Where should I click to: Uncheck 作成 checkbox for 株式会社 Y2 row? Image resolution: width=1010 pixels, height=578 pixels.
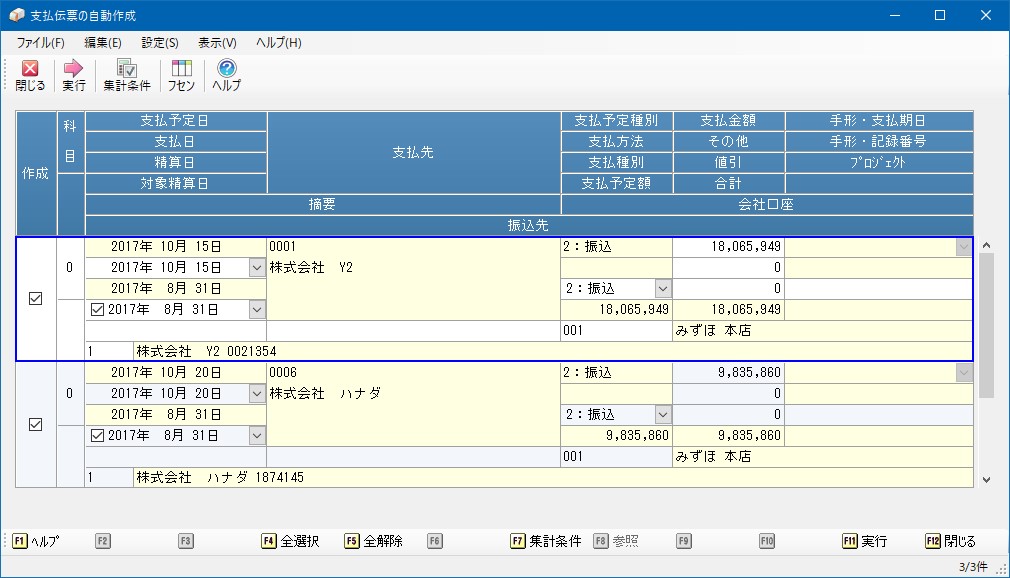(x=35, y=298)
